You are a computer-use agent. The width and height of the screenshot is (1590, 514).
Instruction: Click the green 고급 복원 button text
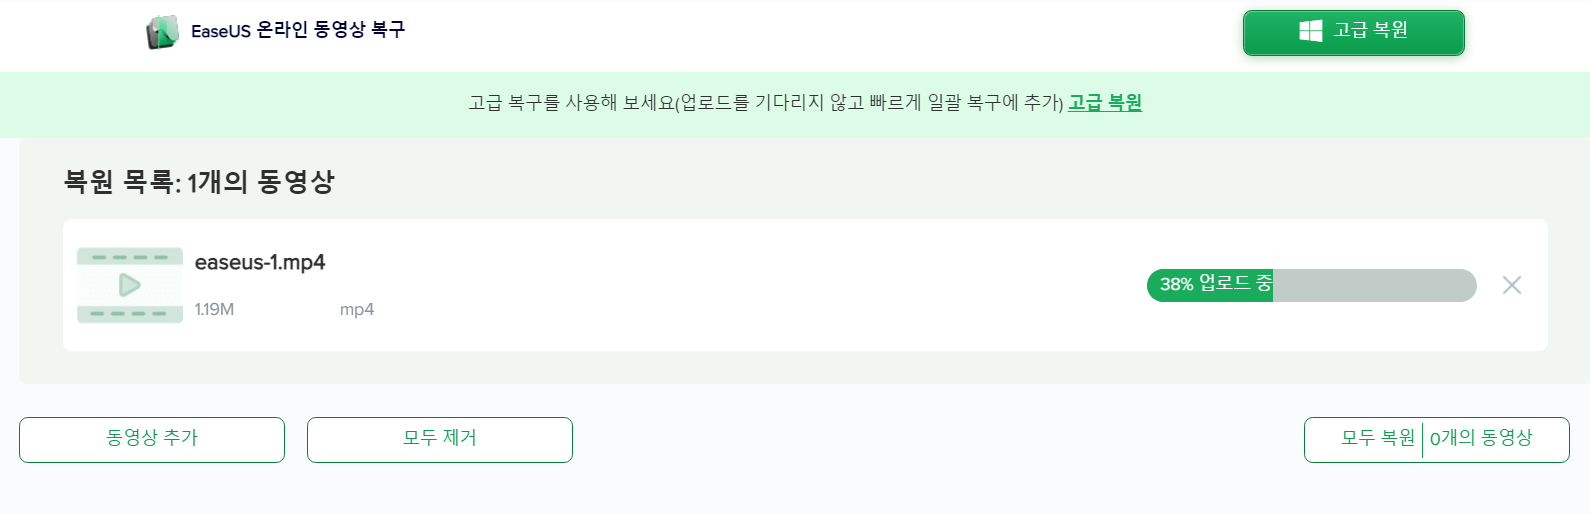pos(1371,31)
